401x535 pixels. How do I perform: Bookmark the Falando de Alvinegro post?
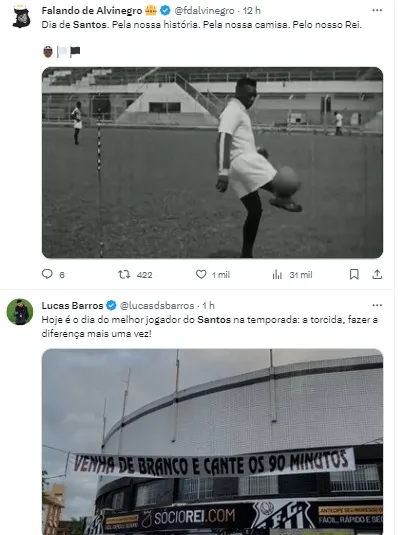[x=354, y=274]
